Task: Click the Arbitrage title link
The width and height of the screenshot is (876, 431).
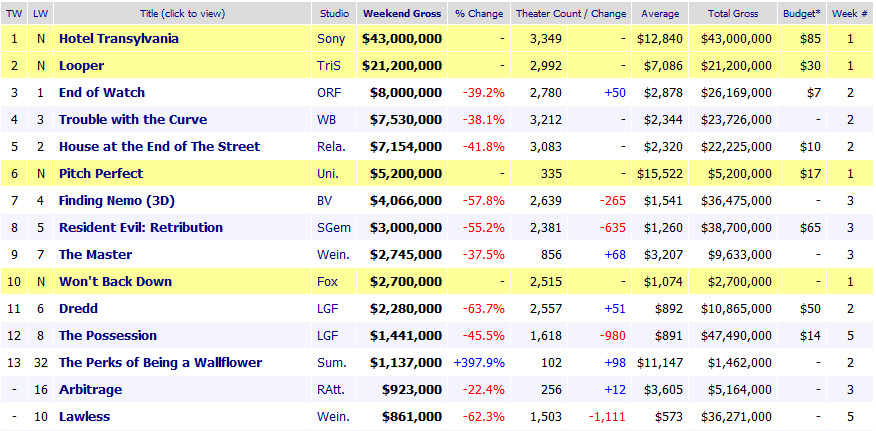Action: pyautogui.click(x=91, y=390)
